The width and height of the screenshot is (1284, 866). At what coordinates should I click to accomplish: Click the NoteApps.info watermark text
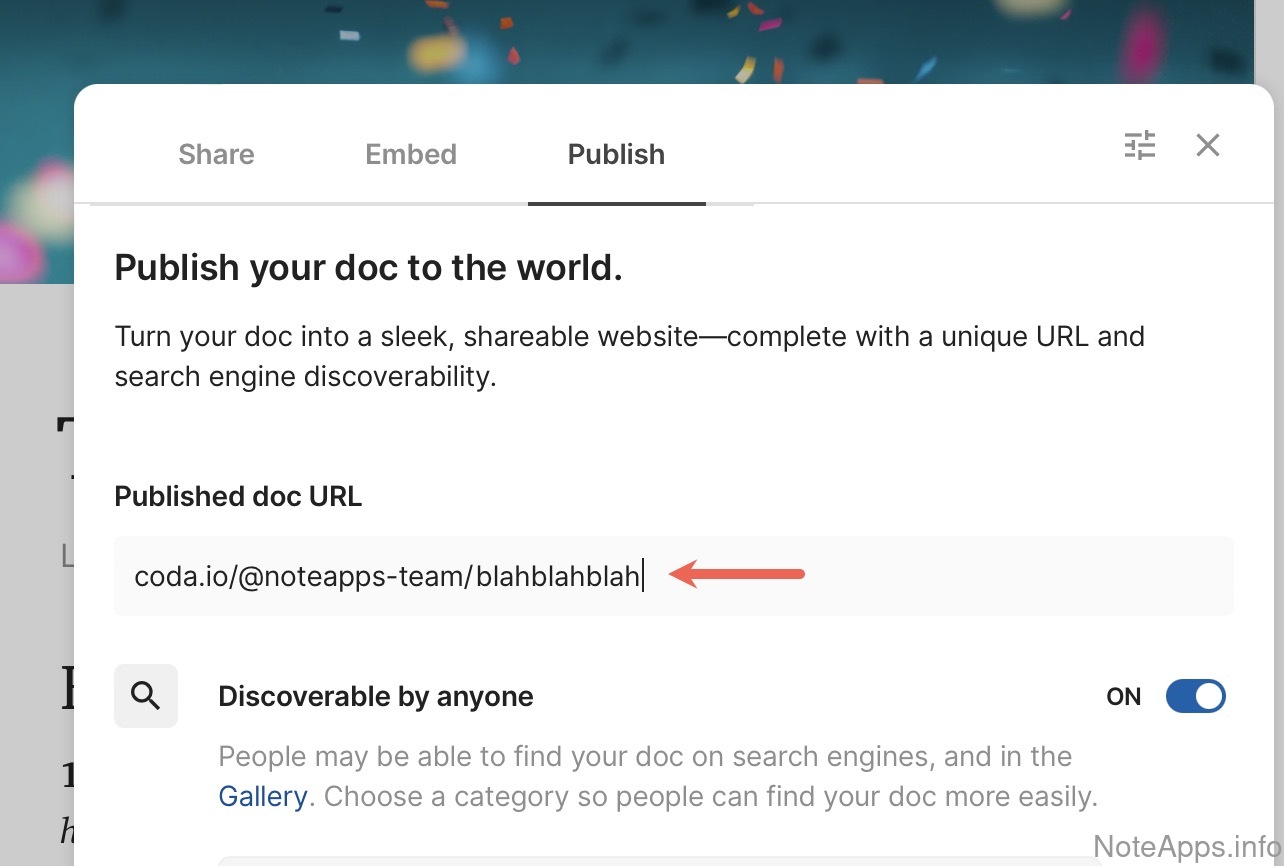1186,846
